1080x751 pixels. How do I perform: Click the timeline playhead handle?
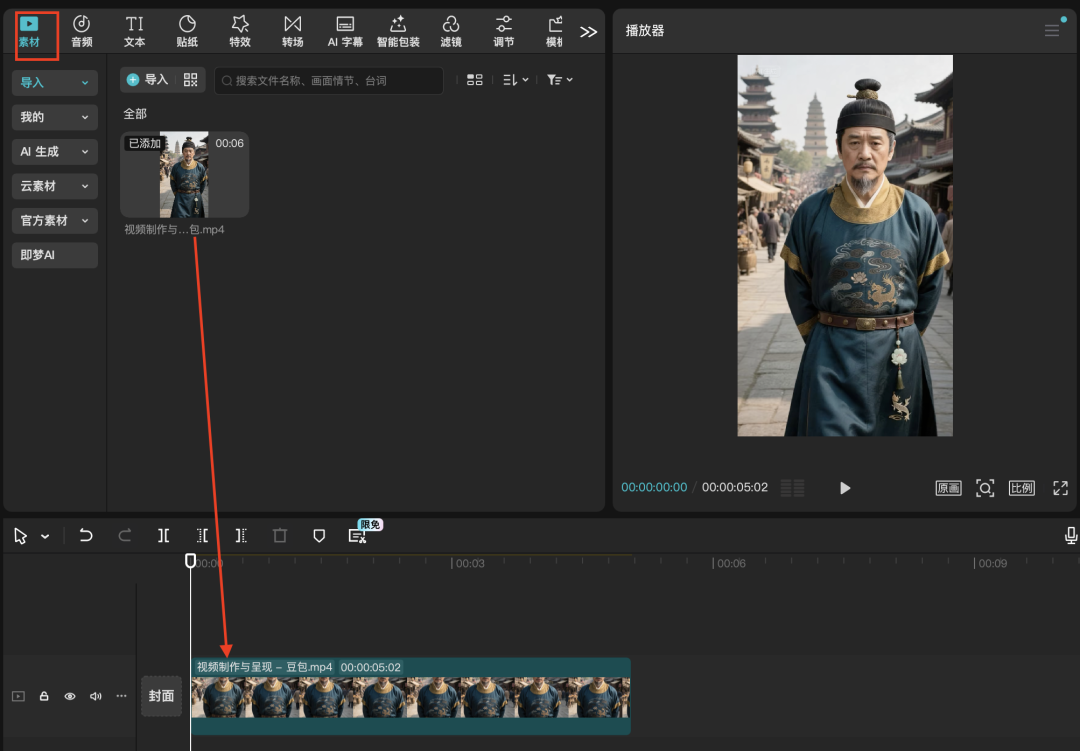click(191, 561)
